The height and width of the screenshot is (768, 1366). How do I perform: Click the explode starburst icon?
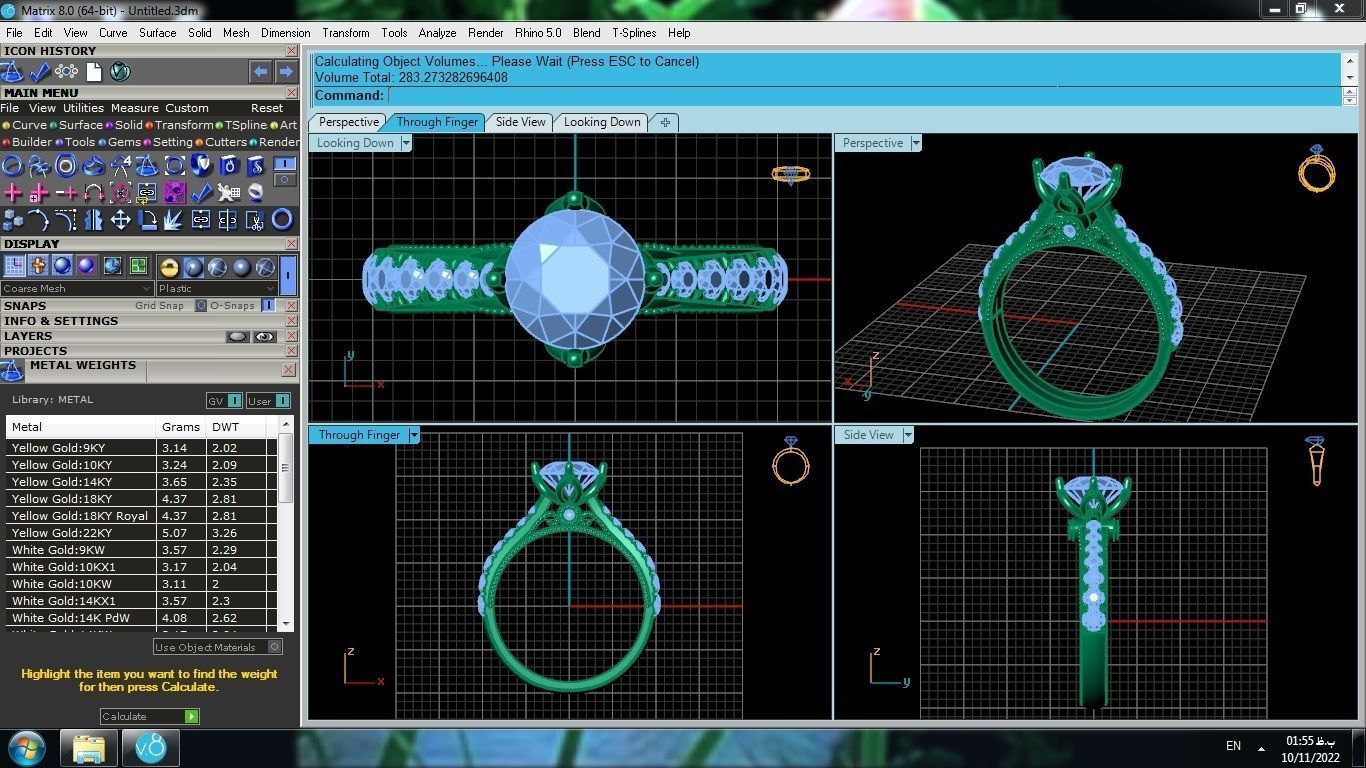tap(173, 220)
